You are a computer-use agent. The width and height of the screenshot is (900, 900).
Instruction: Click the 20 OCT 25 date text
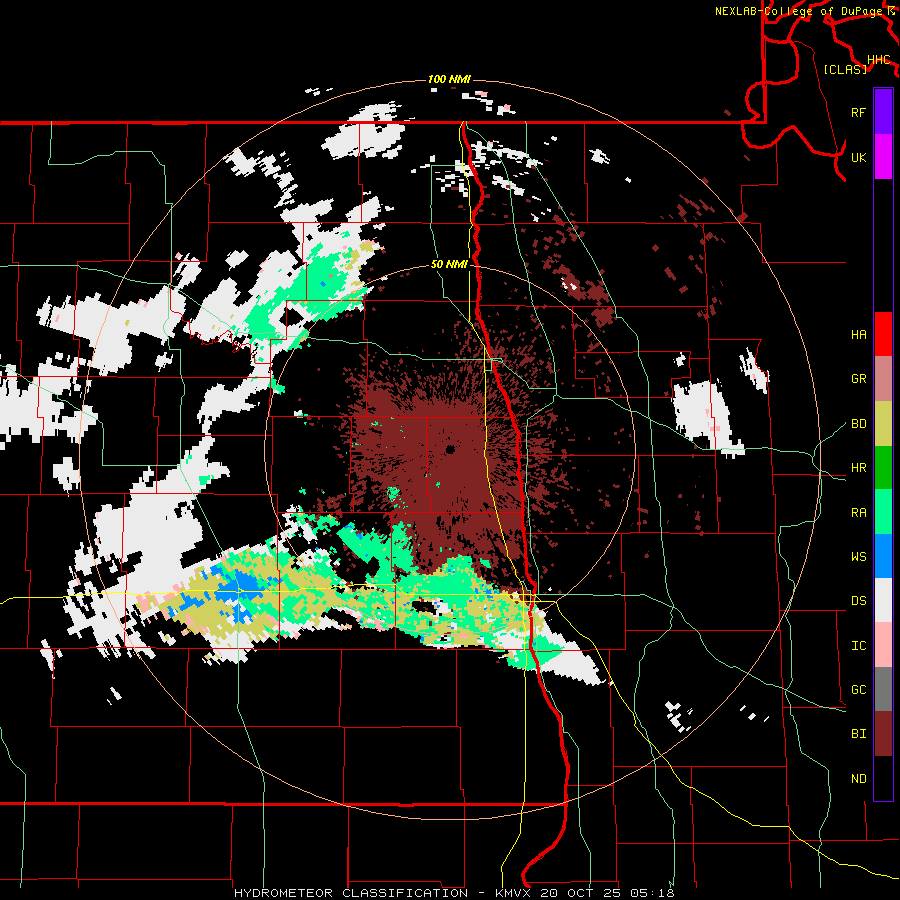tap(581, 893)
